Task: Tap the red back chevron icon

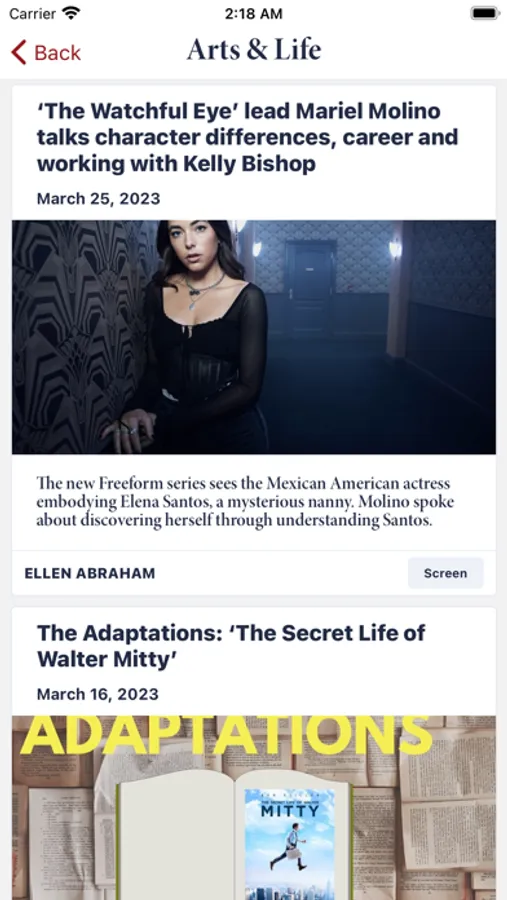Action: 18,52
